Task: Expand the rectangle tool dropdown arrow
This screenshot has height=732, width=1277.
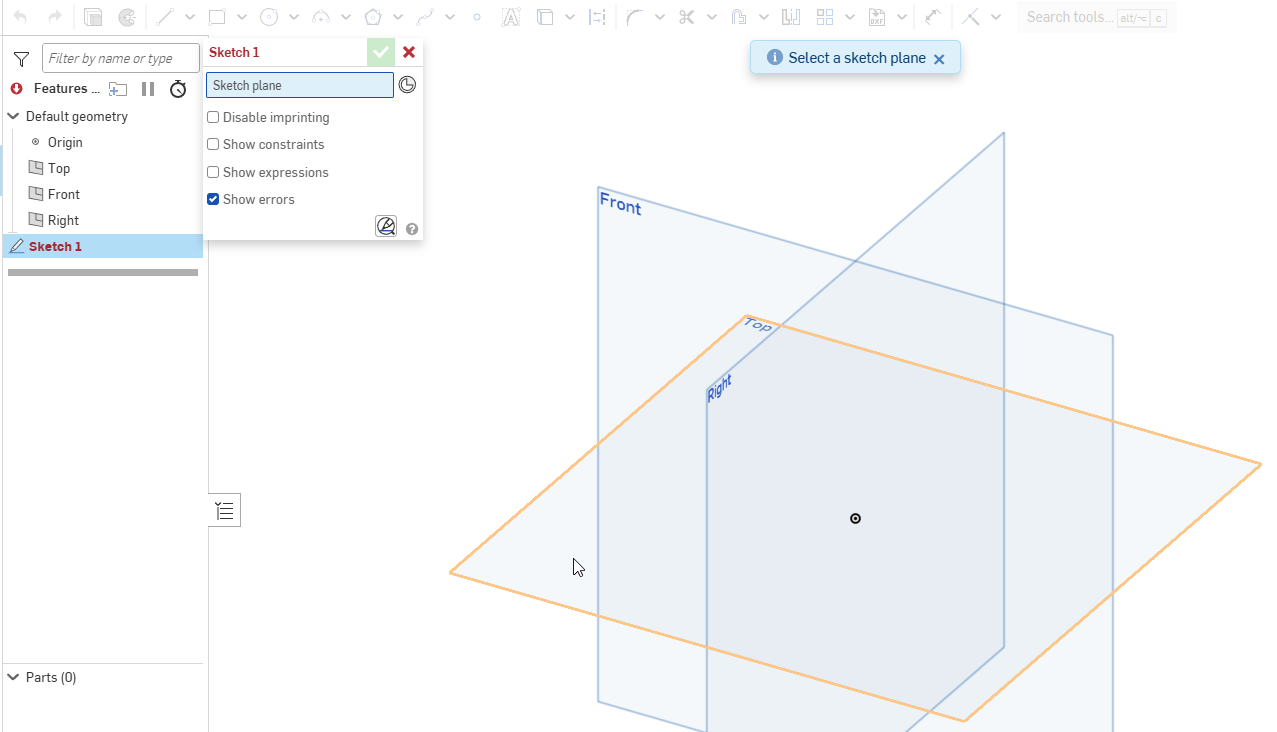Action: (x=241, y=17)
